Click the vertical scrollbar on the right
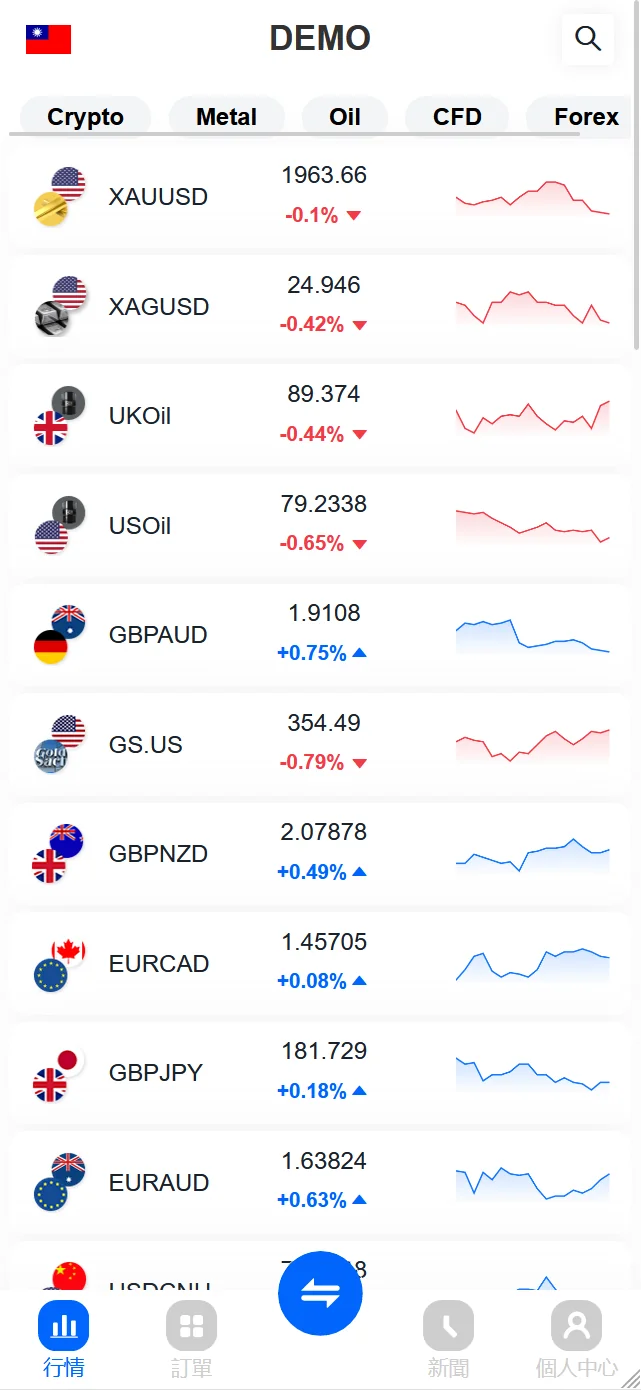The width and height of the screenshot is (641, 1390). tap(637, 250)
